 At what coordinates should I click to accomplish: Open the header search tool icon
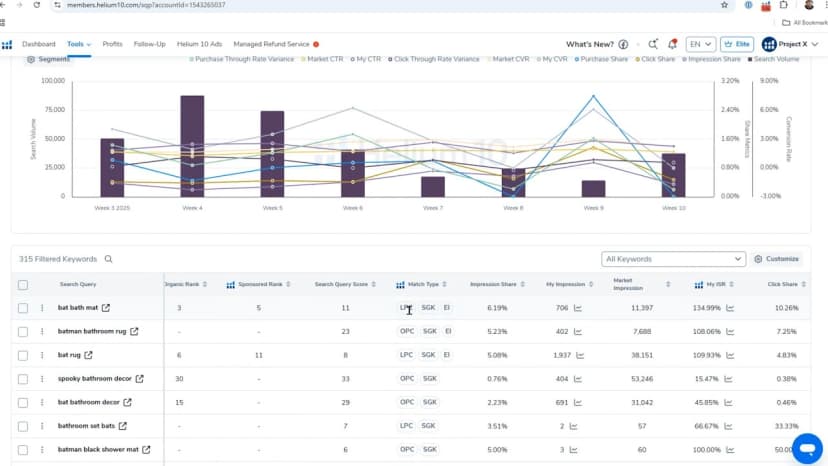click(x=653, y=44)
